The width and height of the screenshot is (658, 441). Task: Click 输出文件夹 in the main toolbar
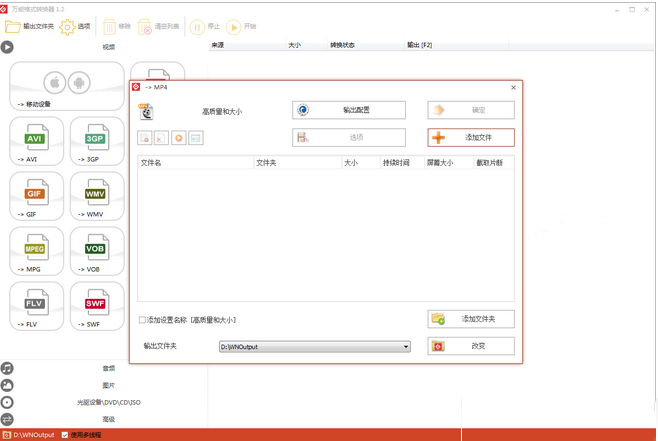coord(30,27)
